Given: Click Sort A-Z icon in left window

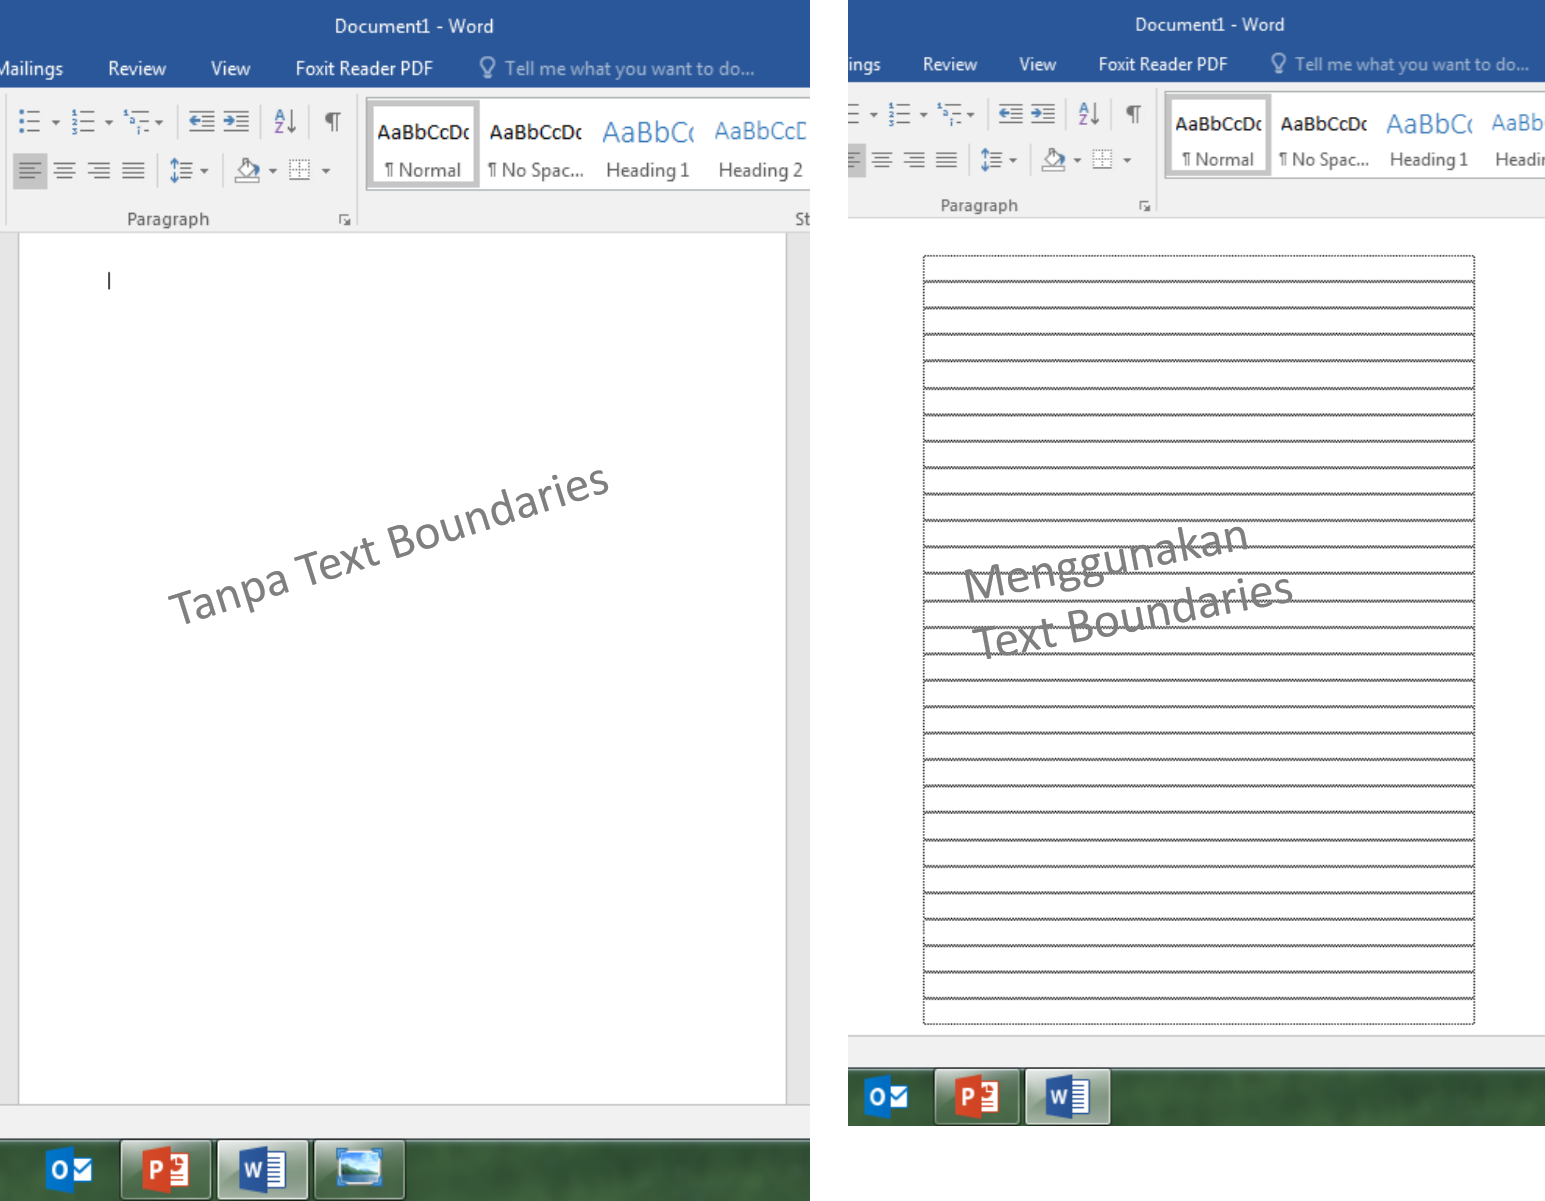Looking at the screenshot, I should point(285,122).
